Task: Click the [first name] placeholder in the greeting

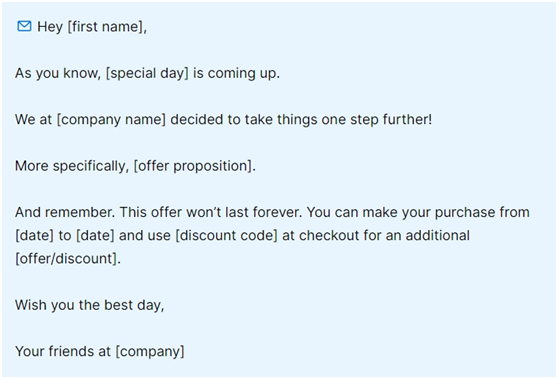Action: coord(106,27)
